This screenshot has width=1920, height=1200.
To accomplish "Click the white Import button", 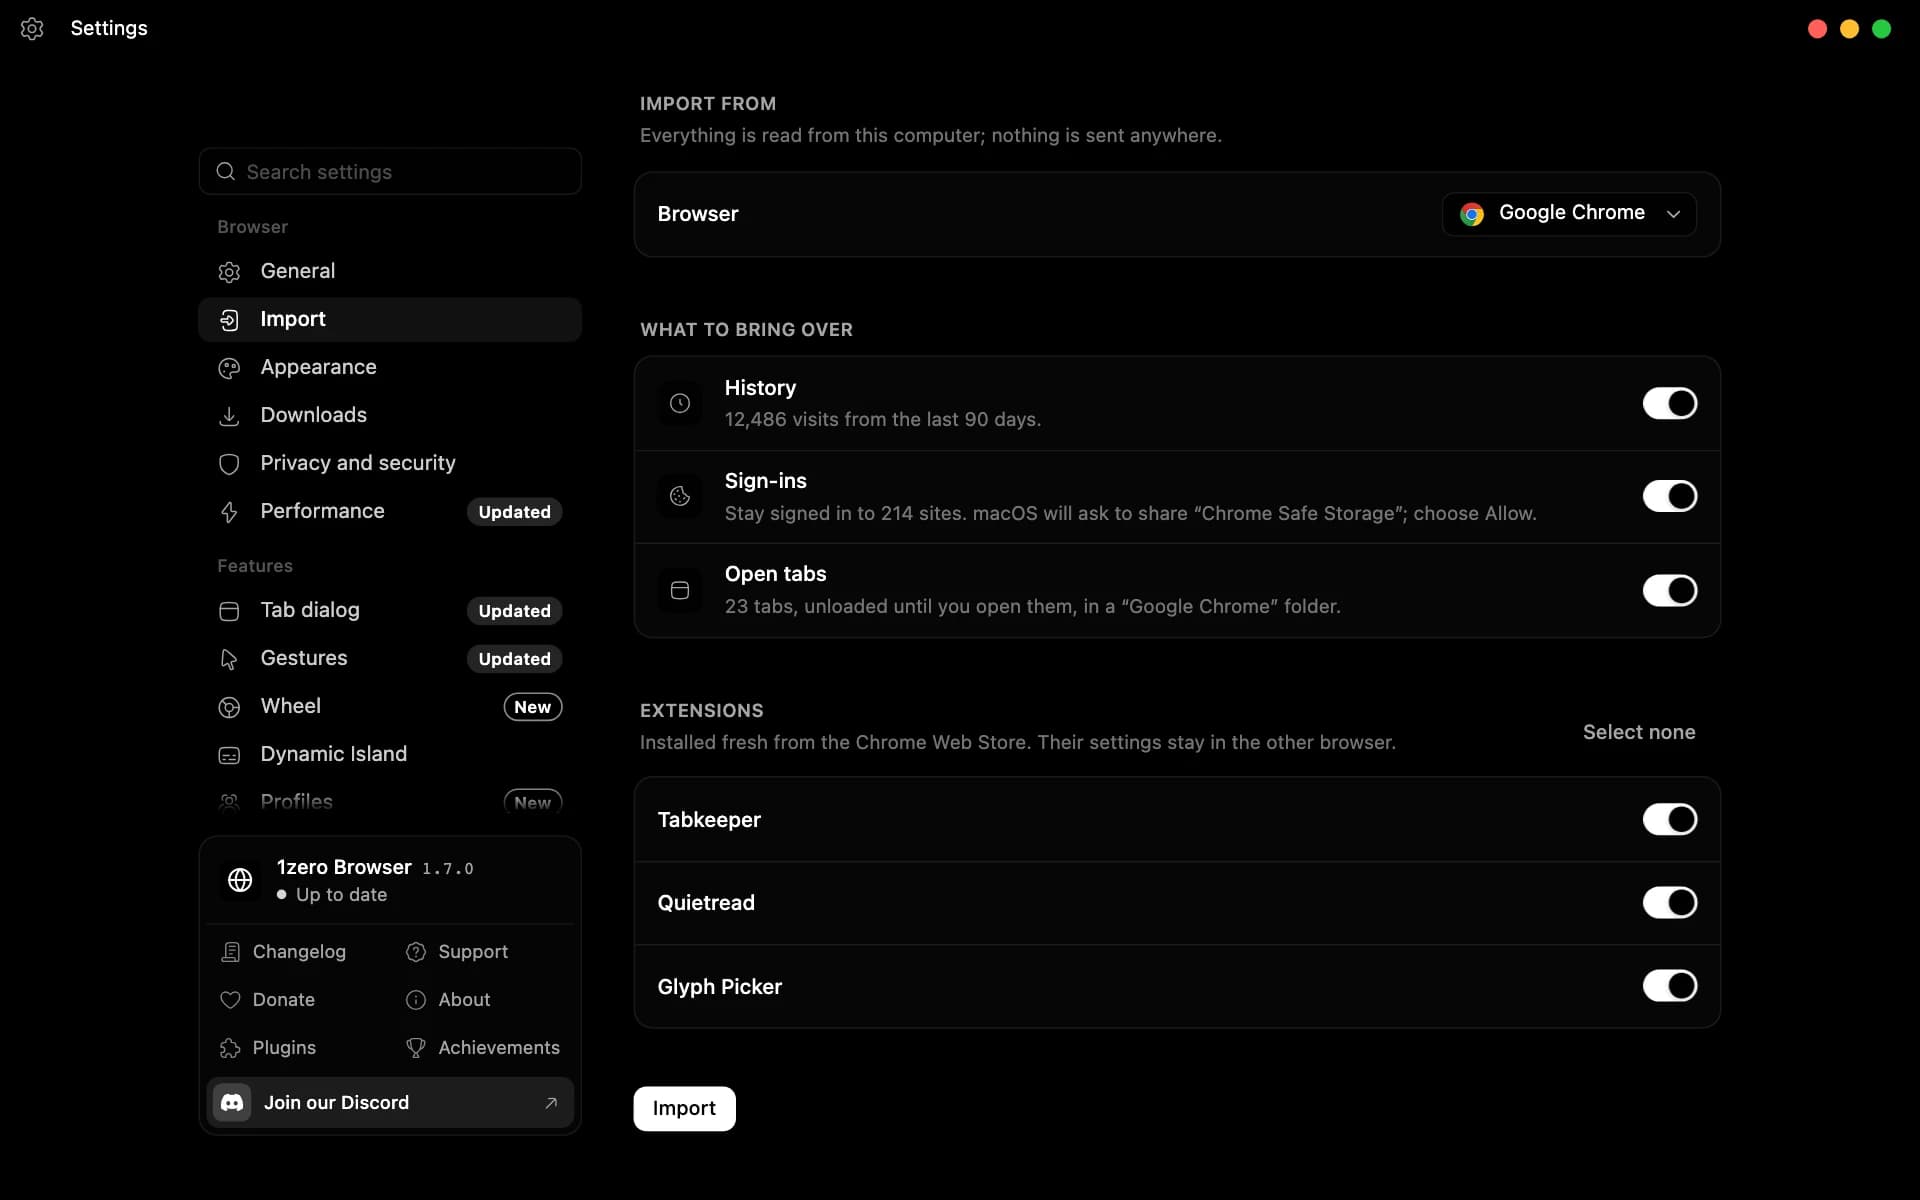I will click(684, 1108).
